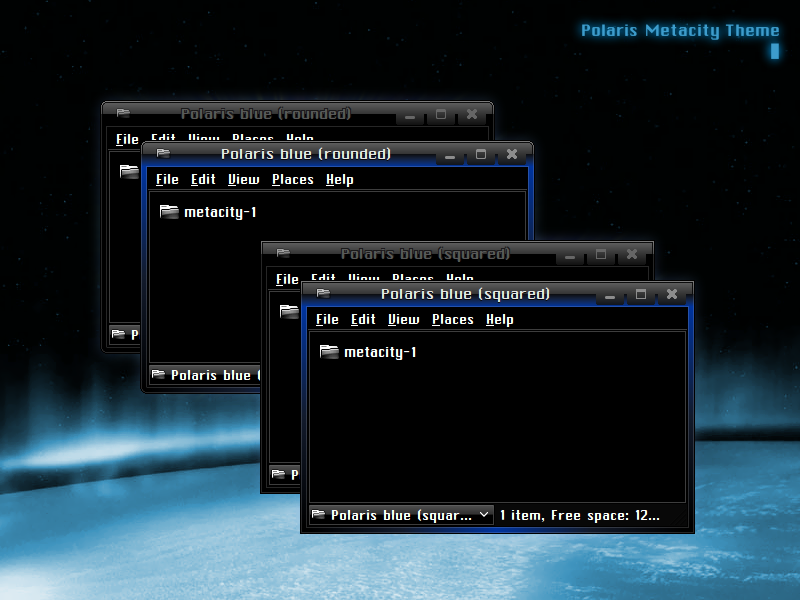Click metacity-1 label in focused rounded window

coord(220,212)
